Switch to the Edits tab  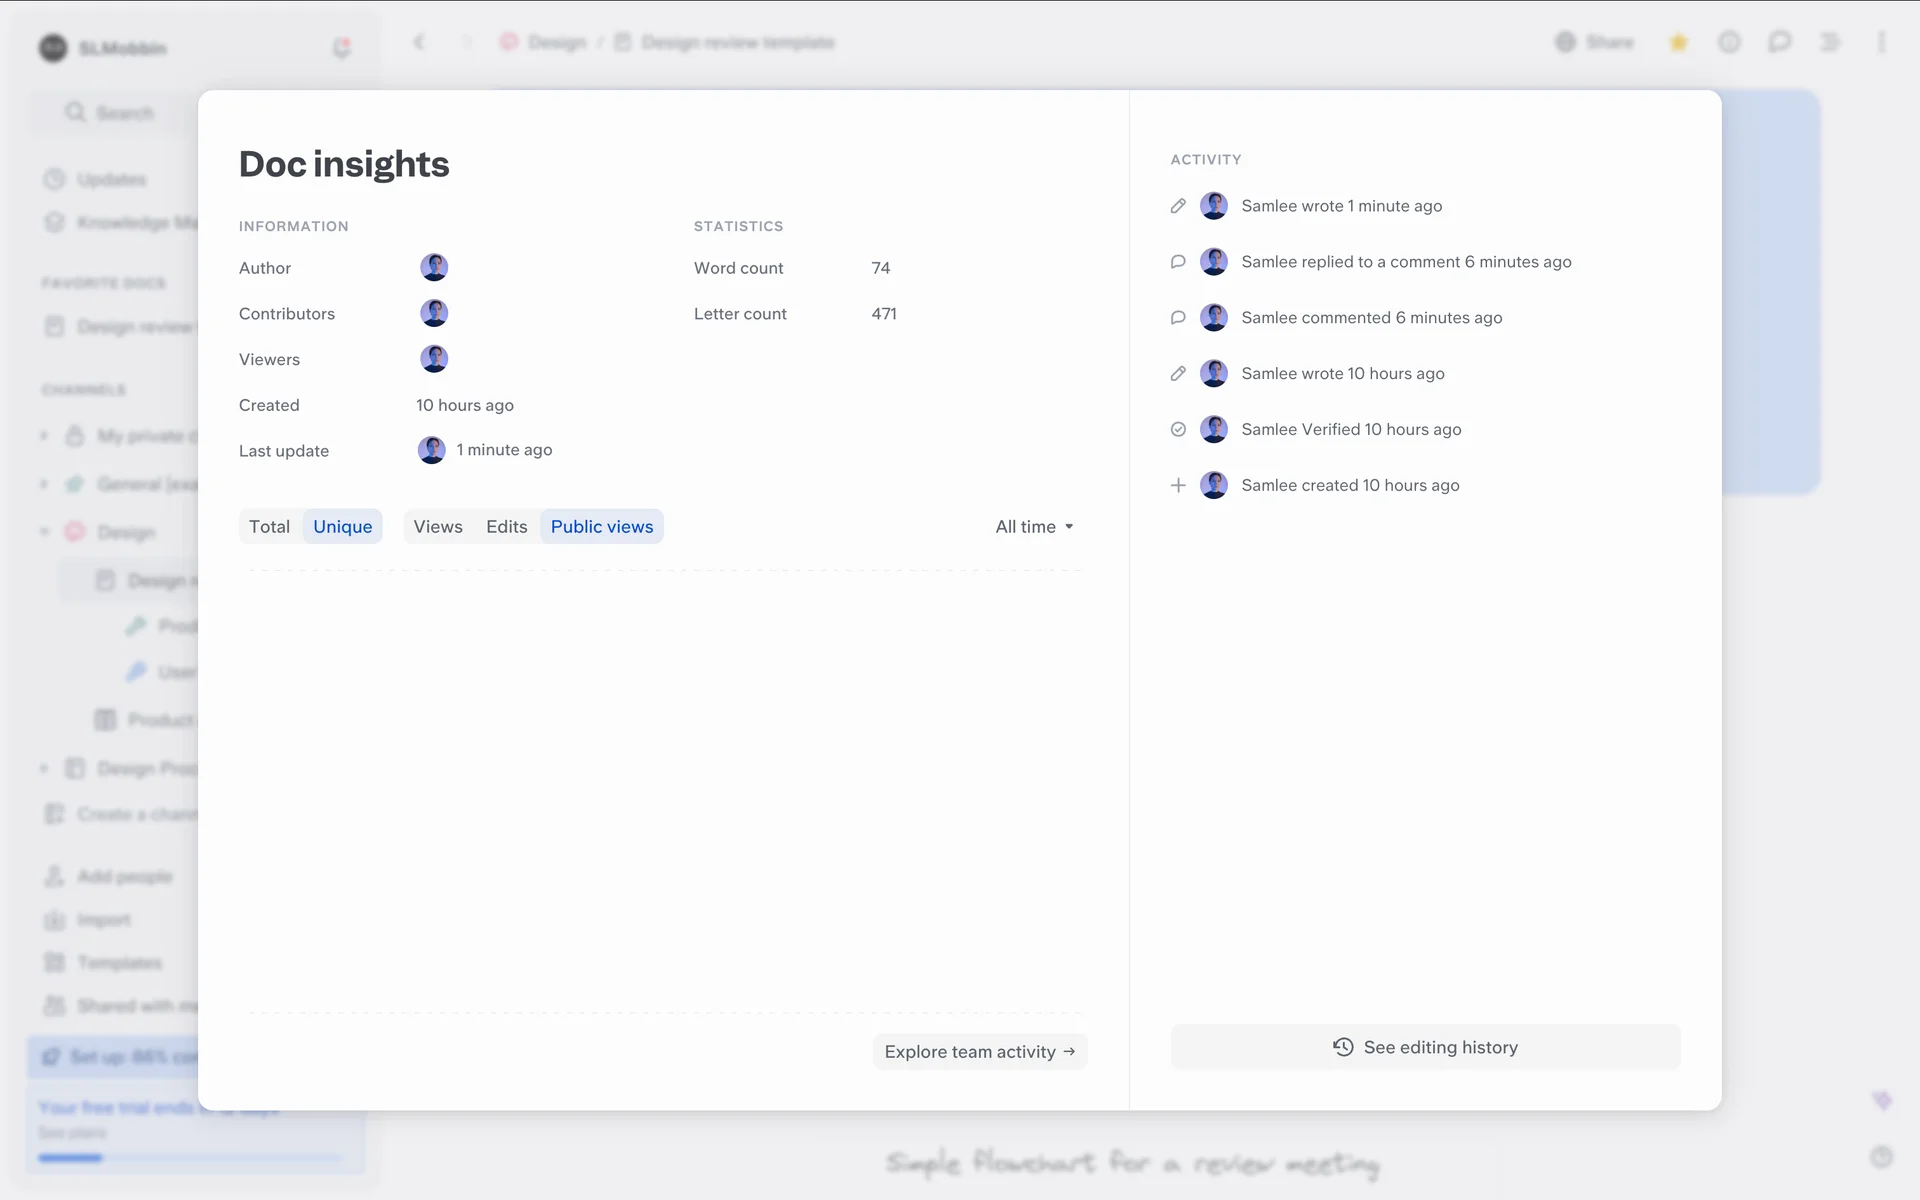tap(506, 527)
